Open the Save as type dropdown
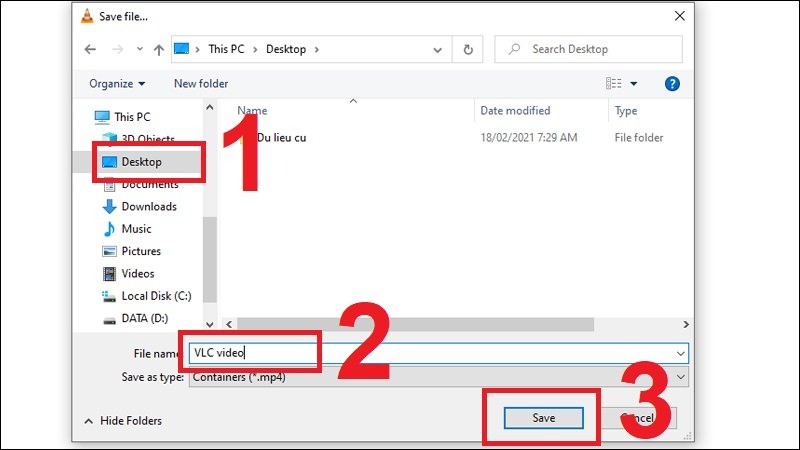Image resolution: width=800 pixels, height=450 pixels. point(681,377)
